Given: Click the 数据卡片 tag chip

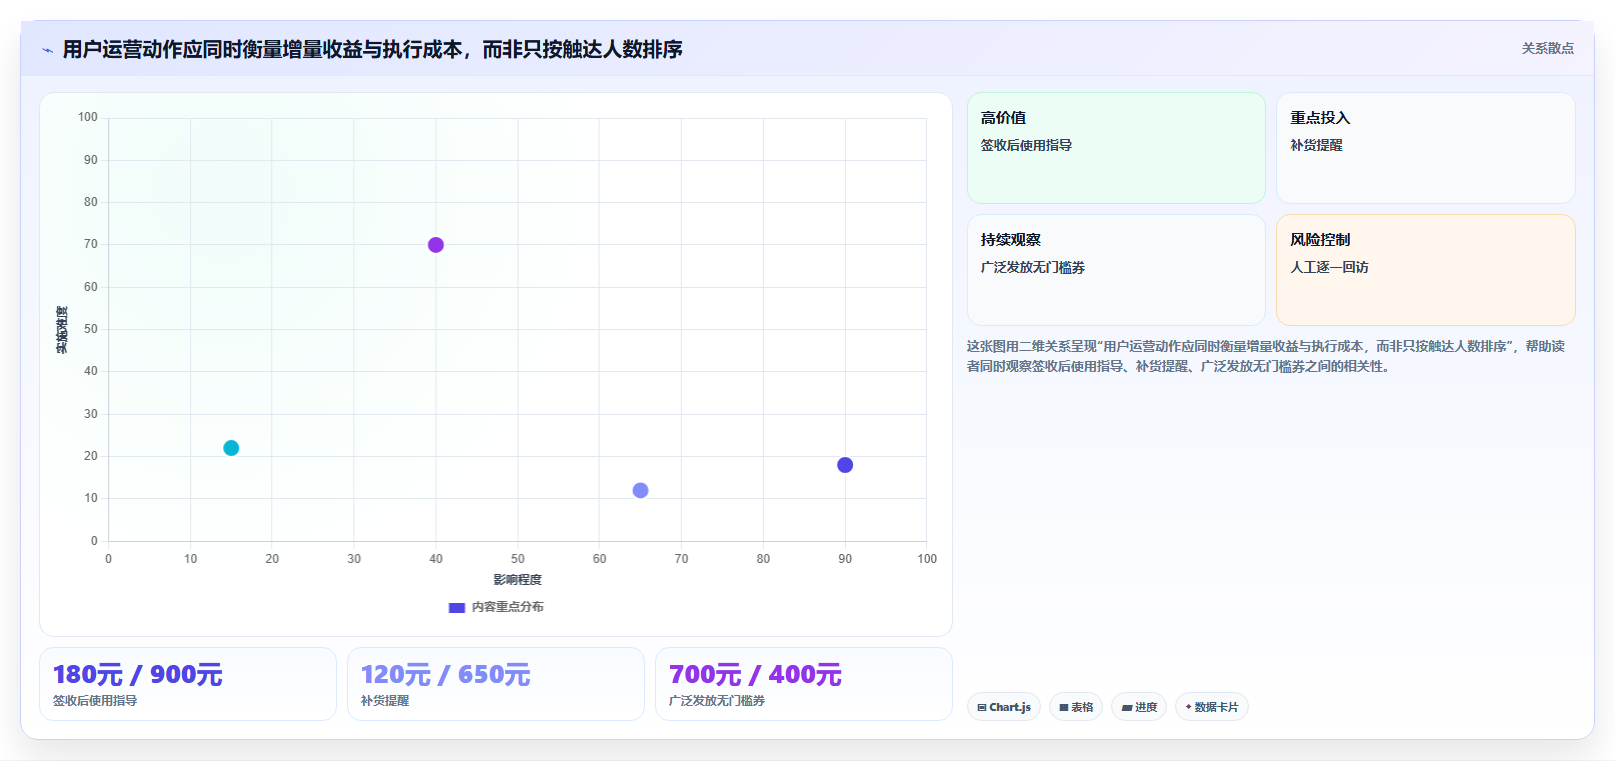Looking at the screenshot, I should point(1212,707).
